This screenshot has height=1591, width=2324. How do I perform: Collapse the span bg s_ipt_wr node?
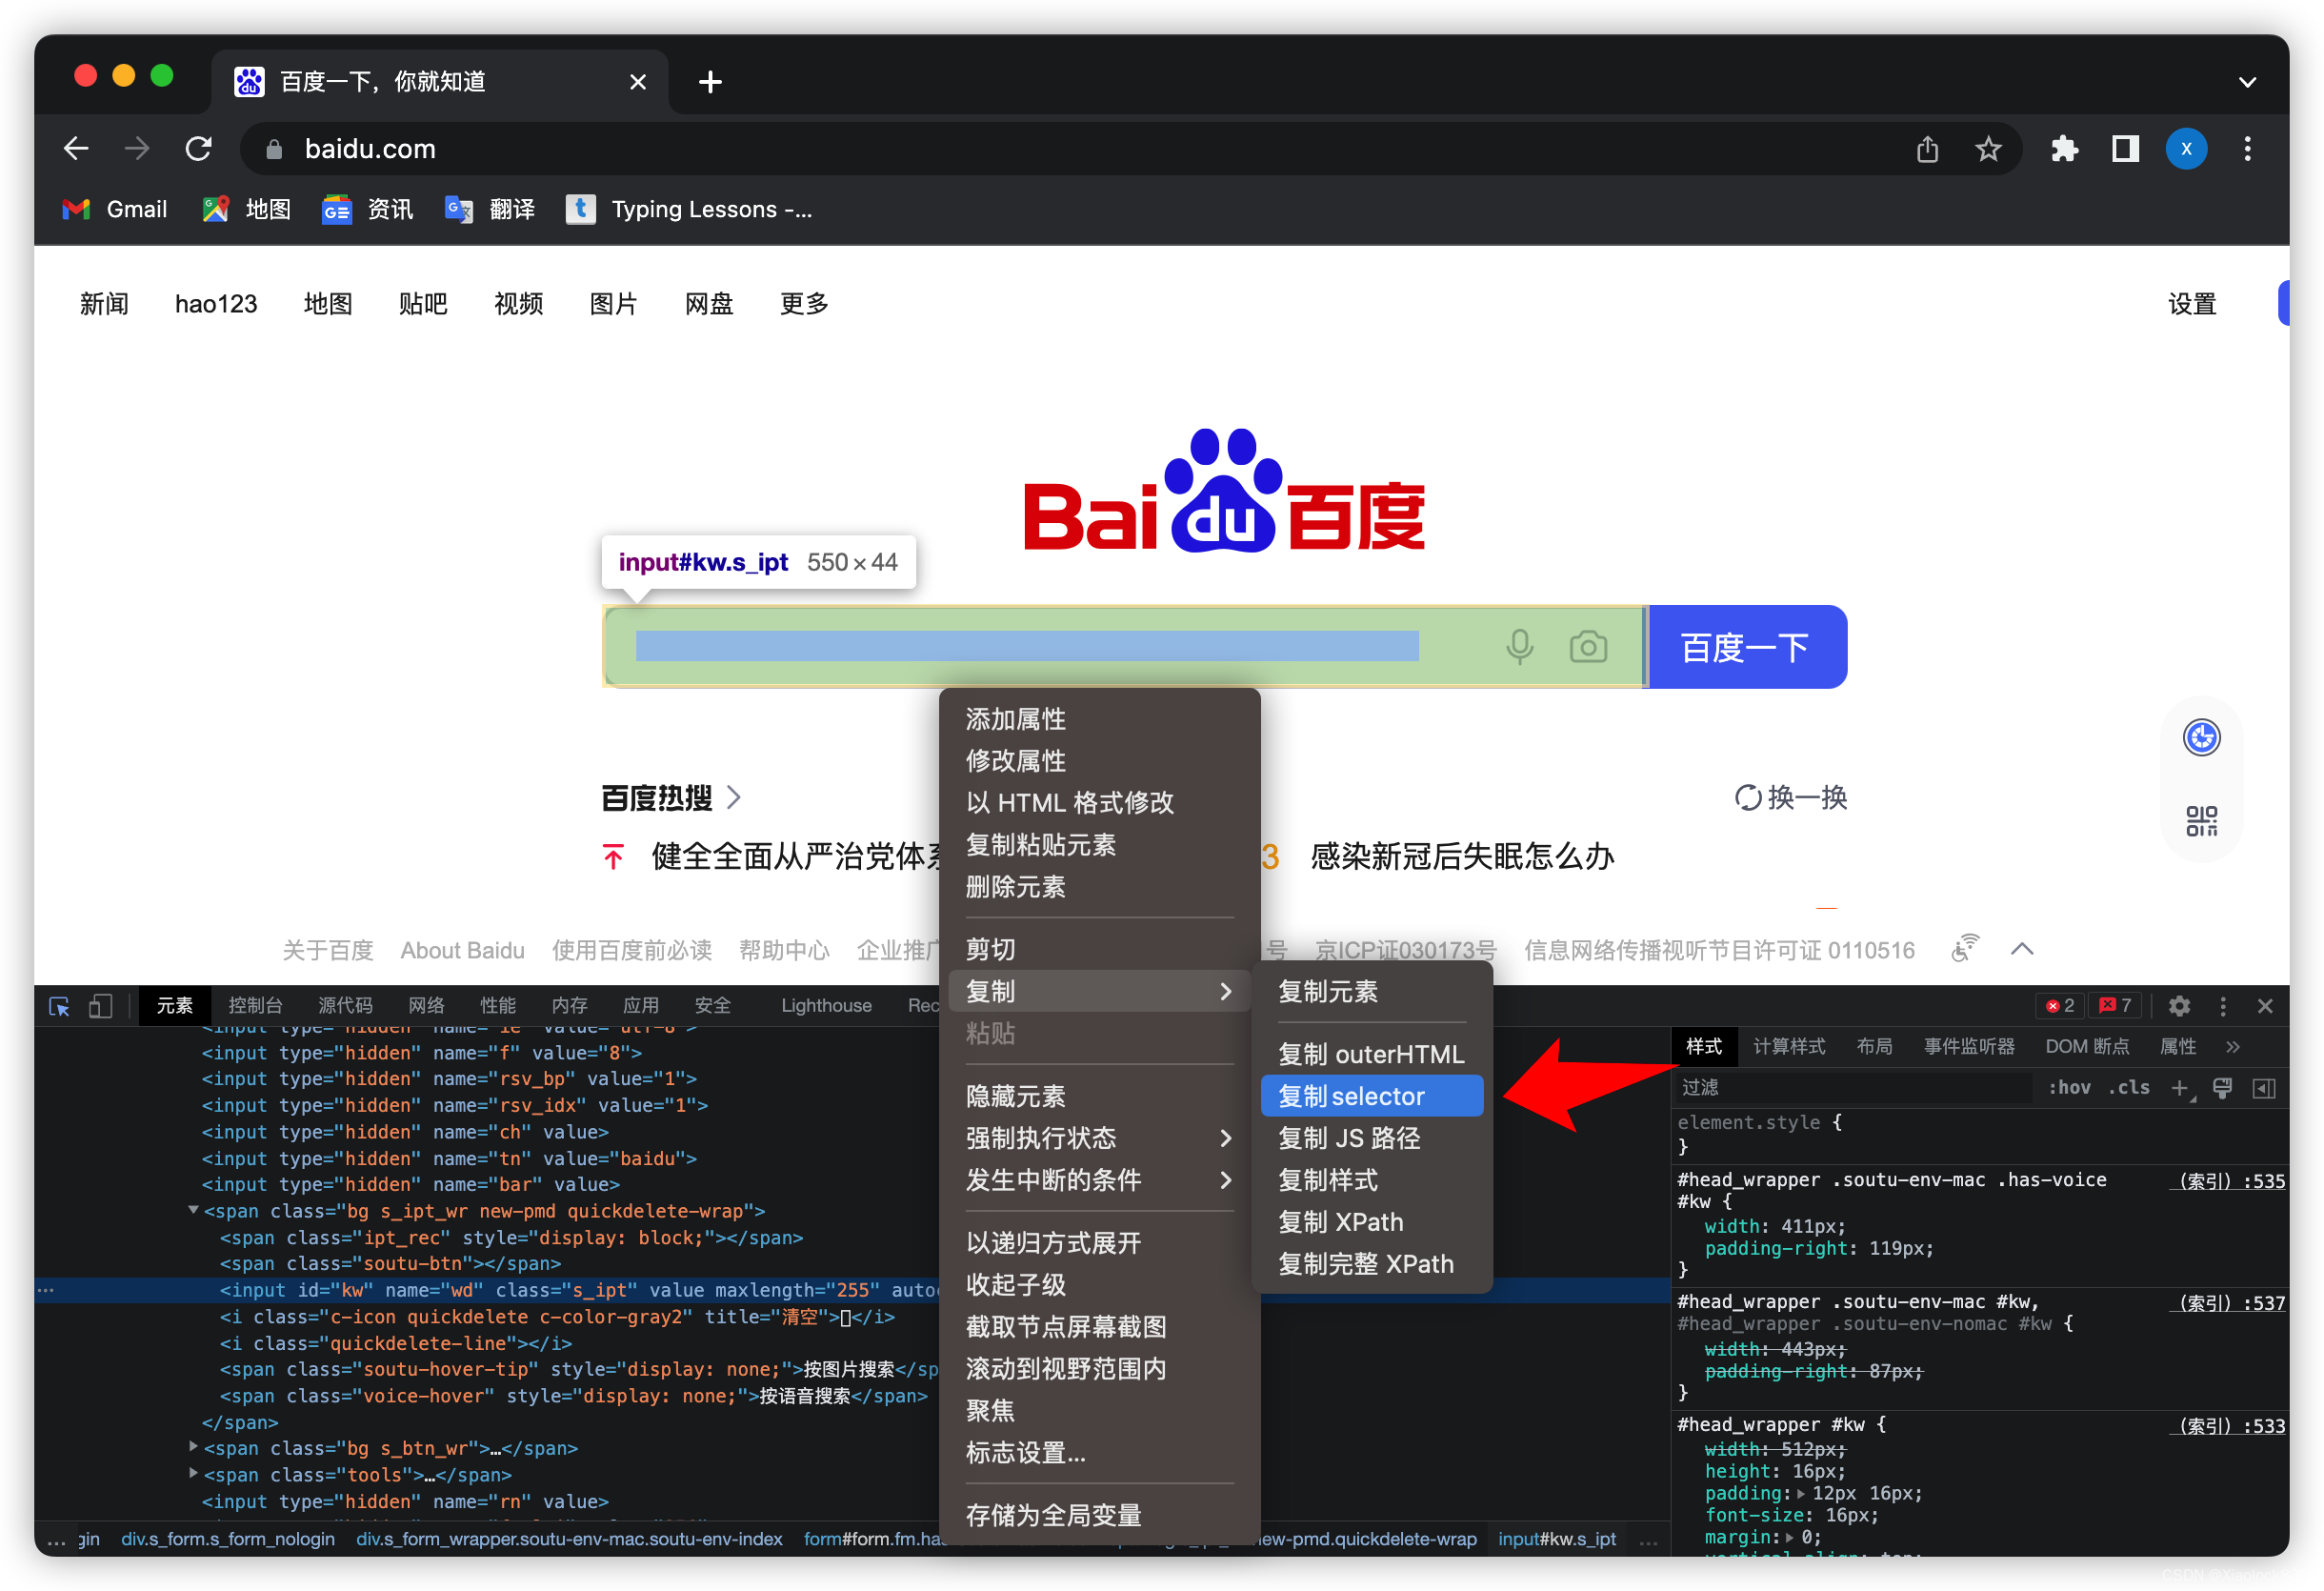pos(193,1211)
